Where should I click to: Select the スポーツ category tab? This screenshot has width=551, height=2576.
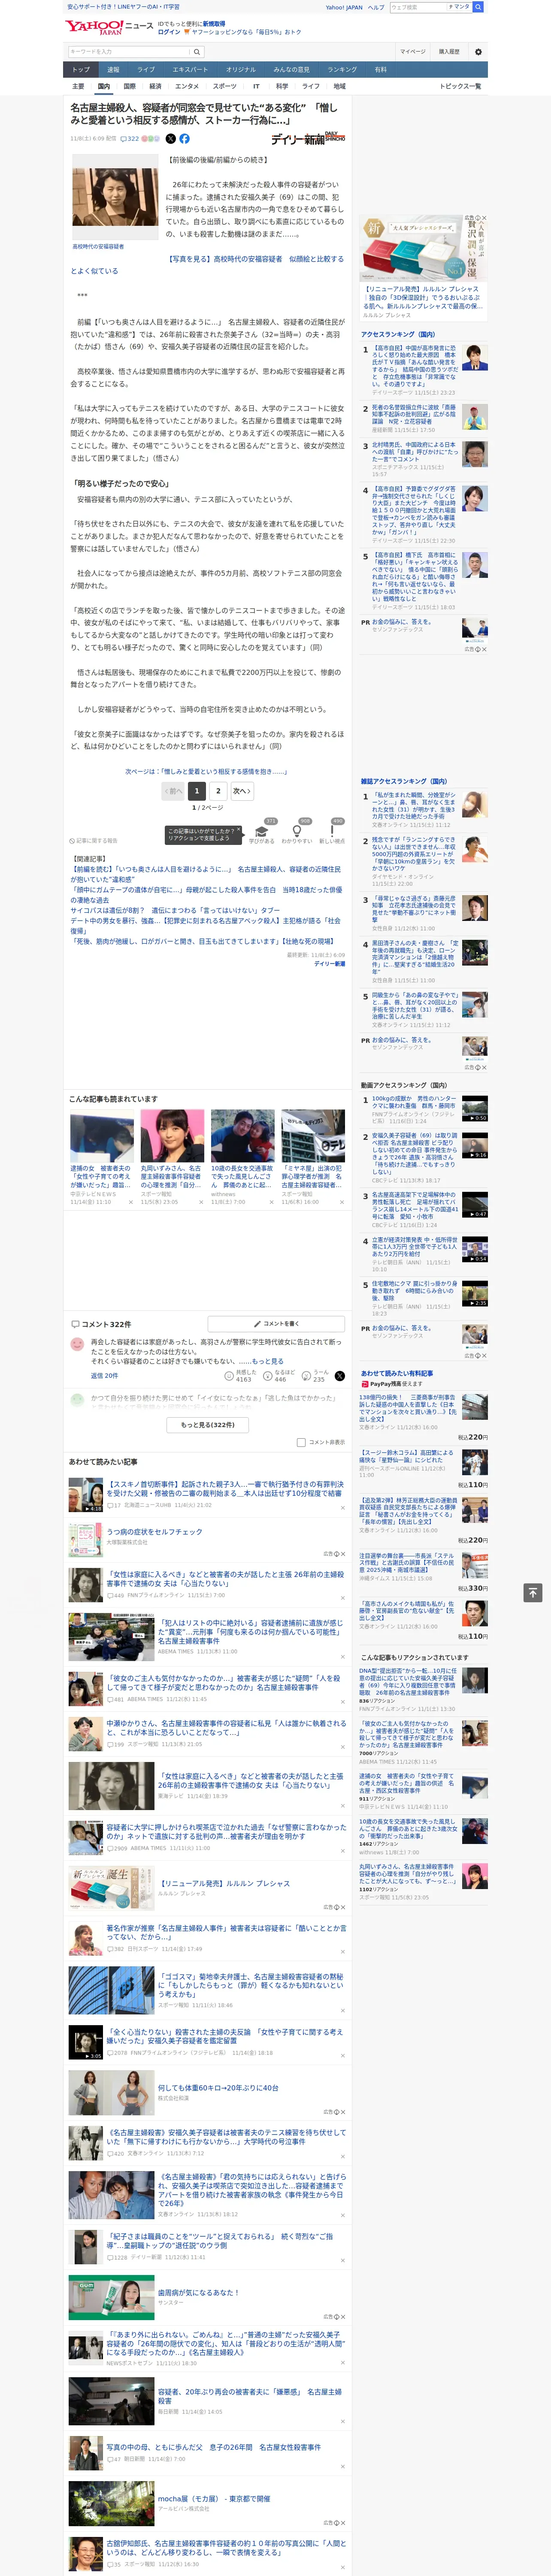225,86
